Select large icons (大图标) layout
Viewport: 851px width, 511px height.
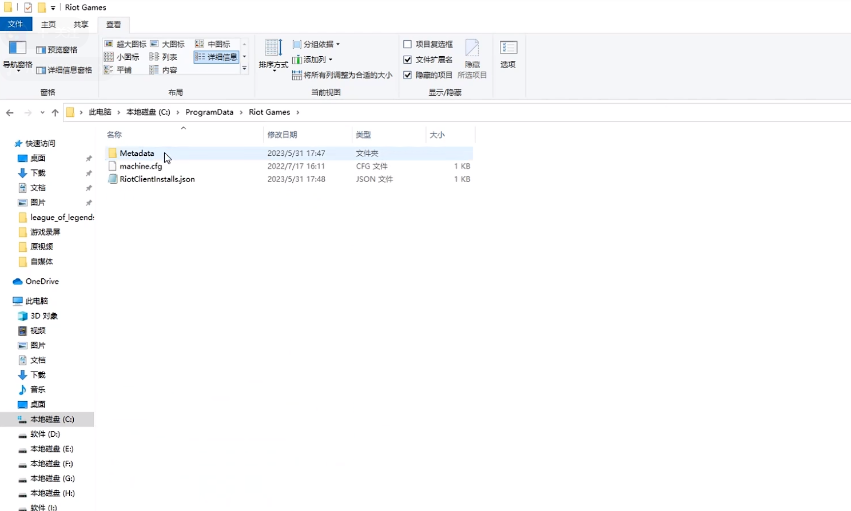[168, 44]
